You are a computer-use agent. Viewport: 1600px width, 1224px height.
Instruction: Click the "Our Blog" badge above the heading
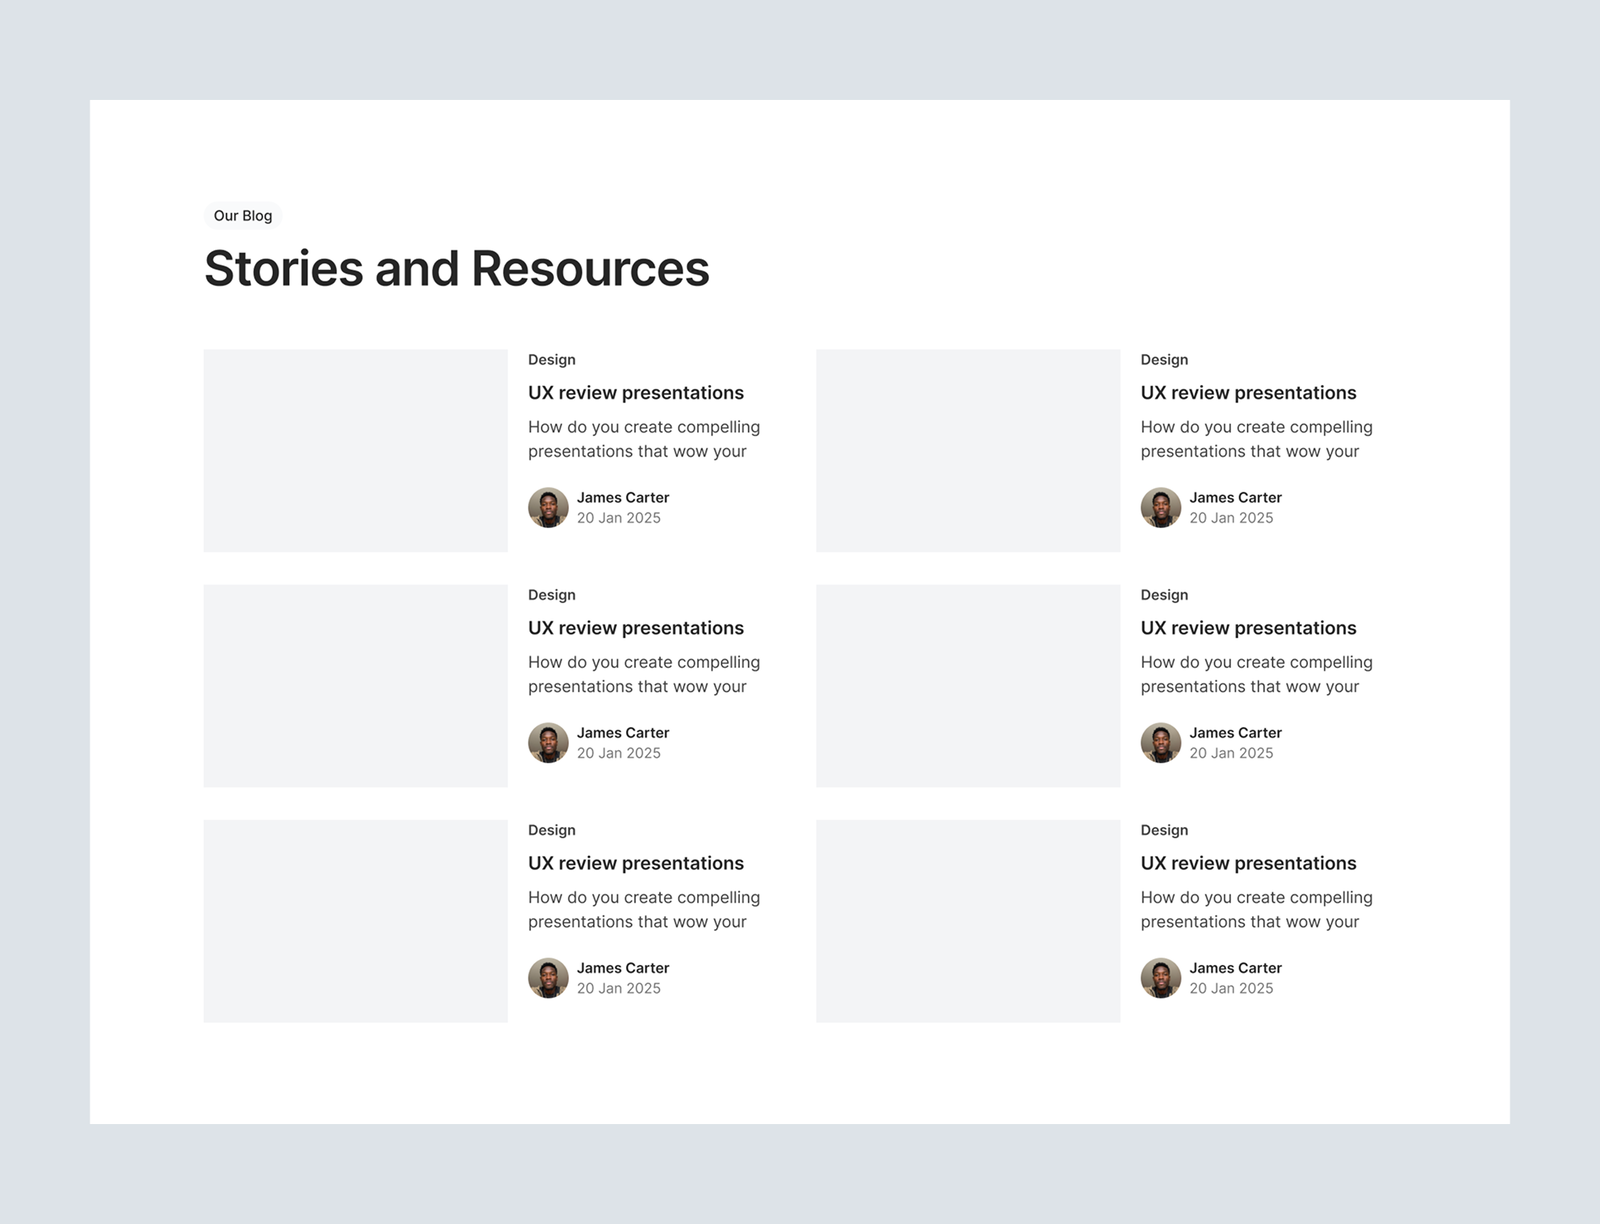tap(243, 216)
